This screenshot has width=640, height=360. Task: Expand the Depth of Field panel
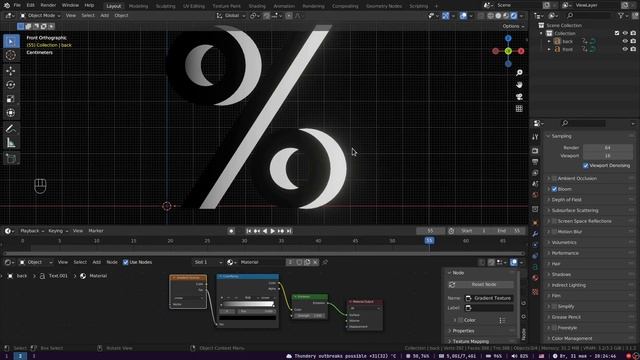pos(567,200)
